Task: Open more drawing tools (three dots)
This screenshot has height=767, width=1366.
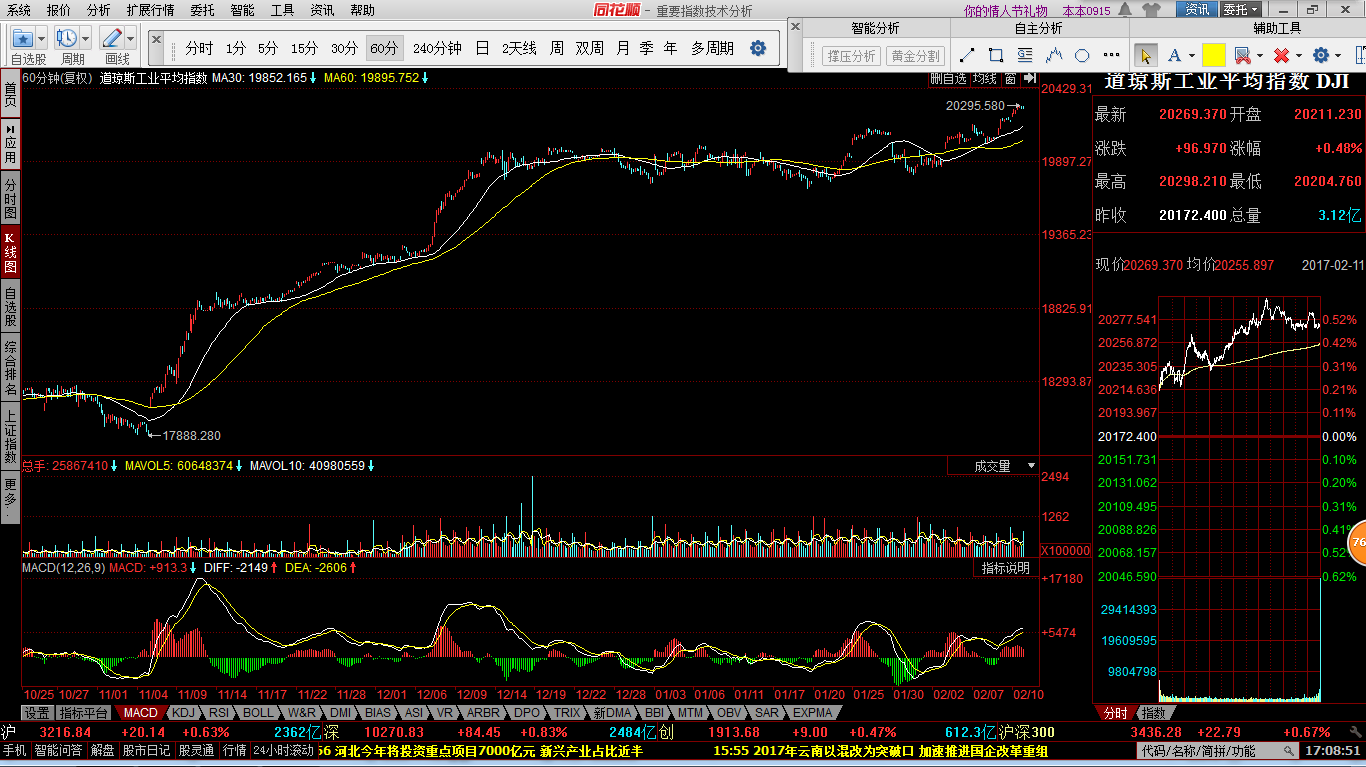Action: pos(1111,55)
